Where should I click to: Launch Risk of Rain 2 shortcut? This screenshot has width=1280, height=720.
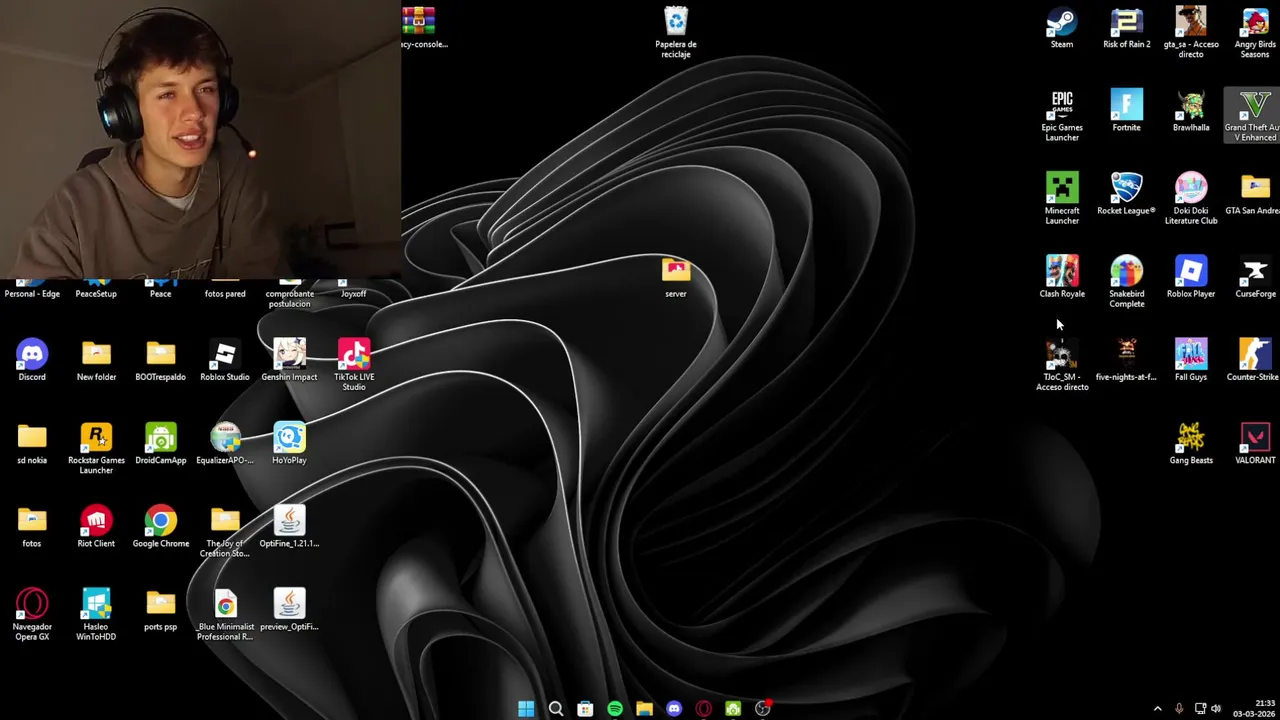[1126, 28]
